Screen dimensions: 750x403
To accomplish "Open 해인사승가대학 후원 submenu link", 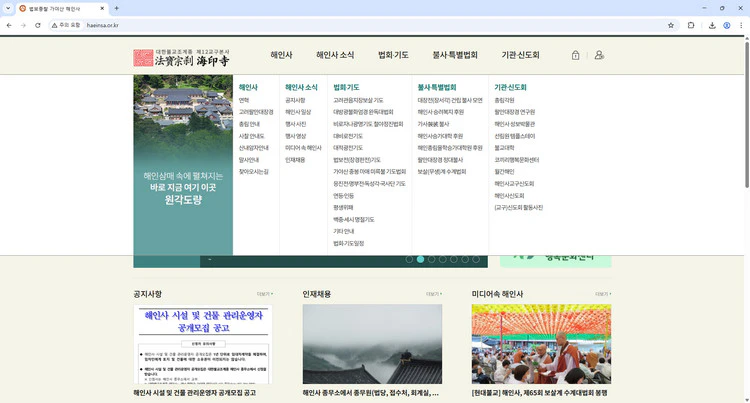I will click(x=440, y=136).
